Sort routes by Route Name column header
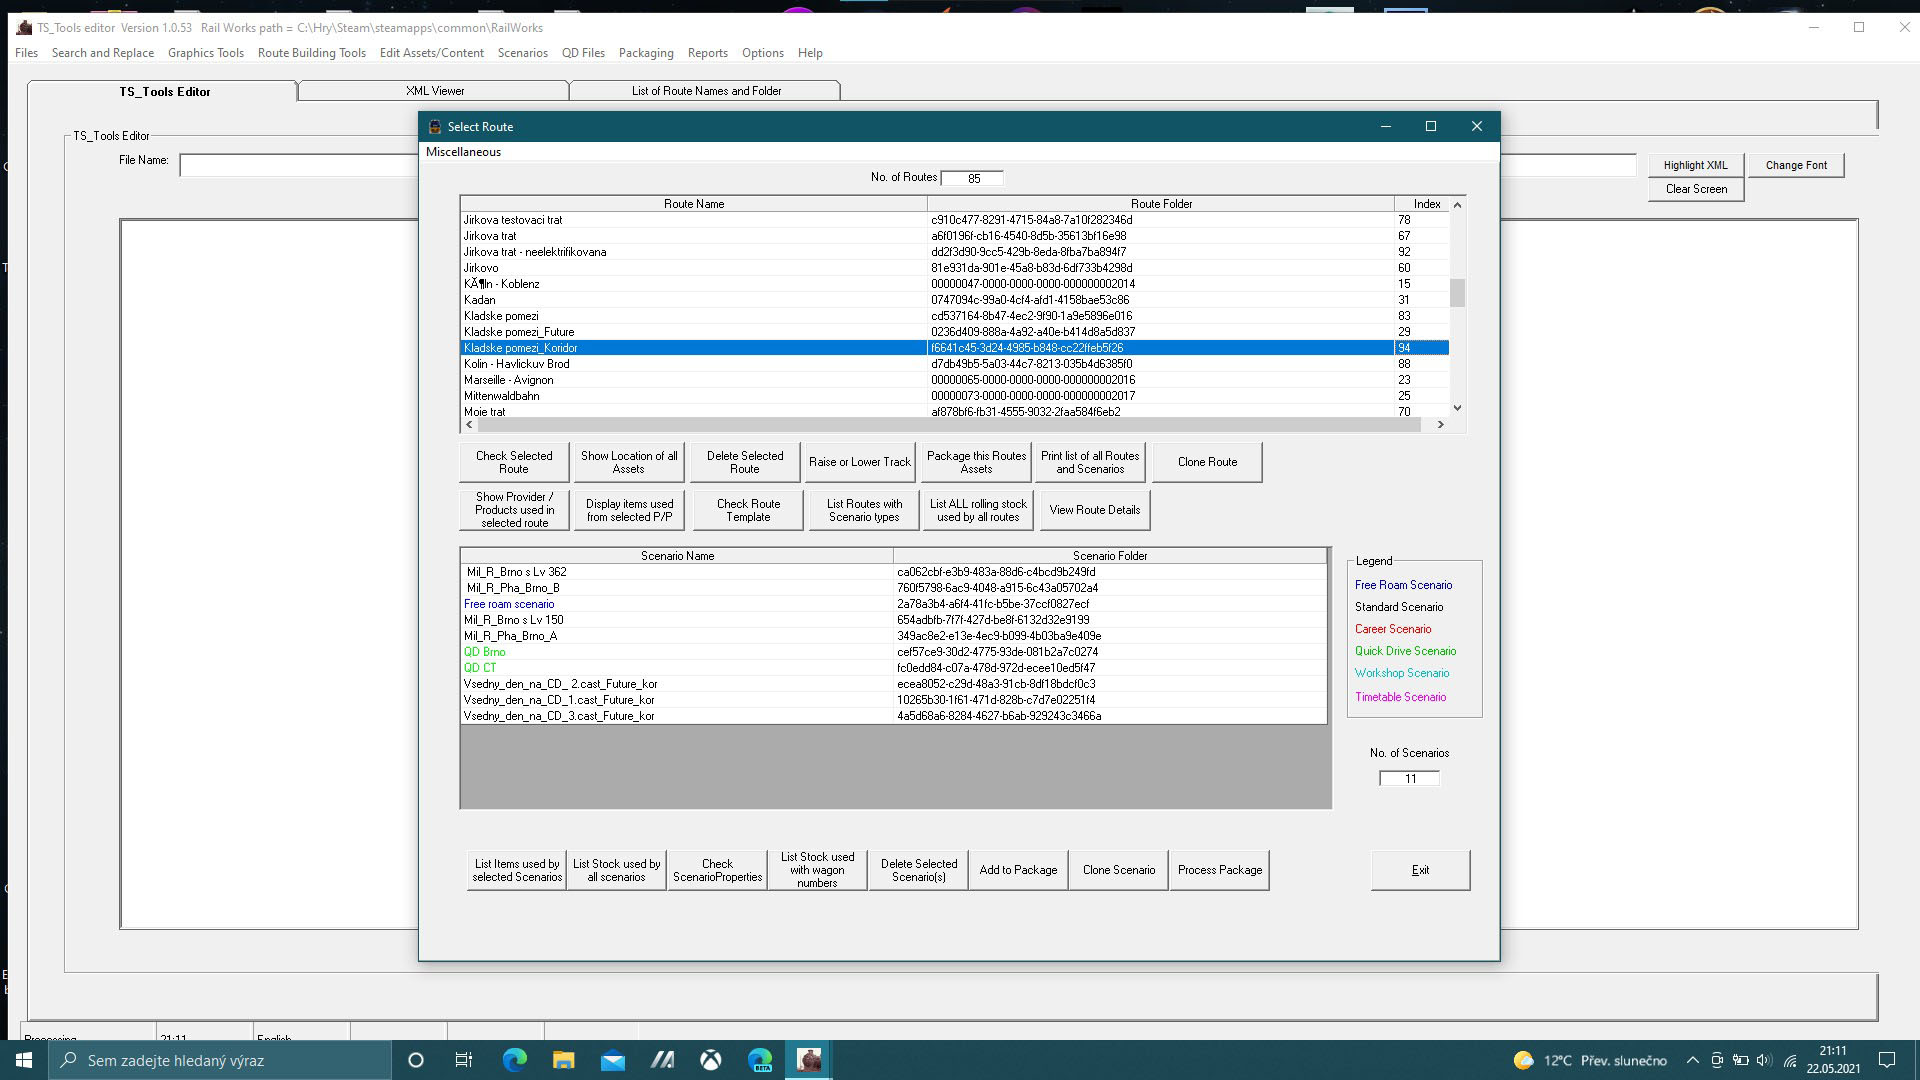 694,204
